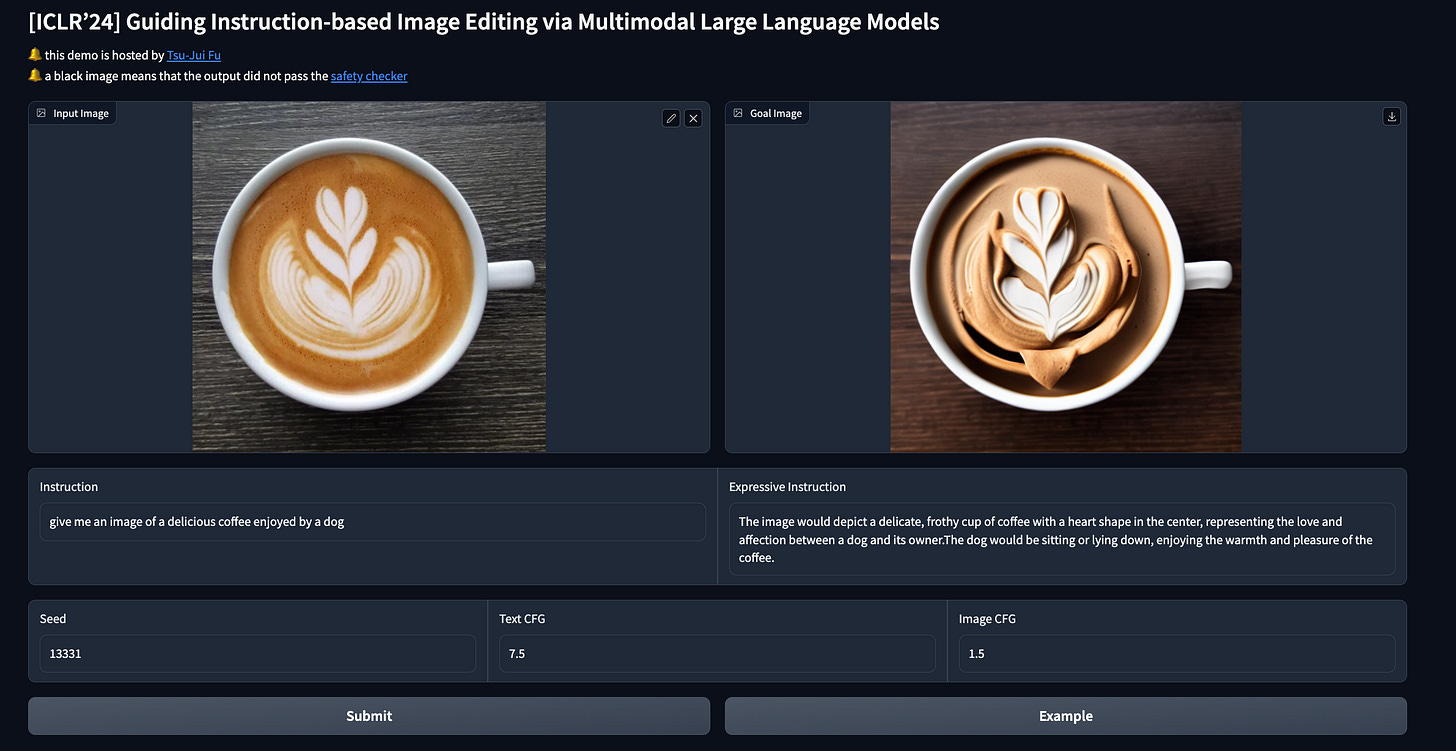Open the safety checker link
This screenshot has height=751, width=1456.
tap(369, 76)
